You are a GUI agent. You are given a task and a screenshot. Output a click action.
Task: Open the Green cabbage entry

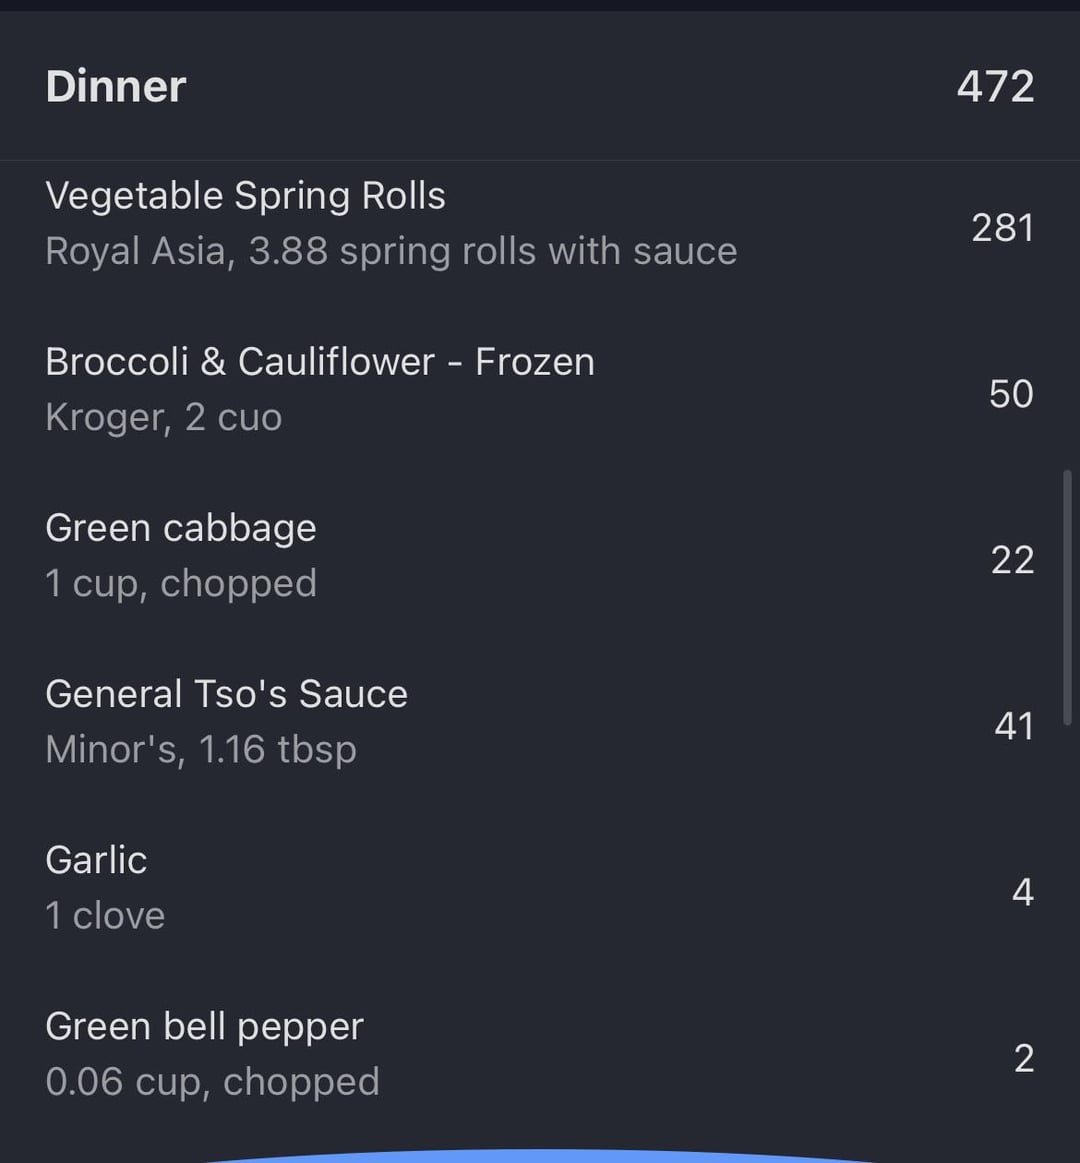181,528
